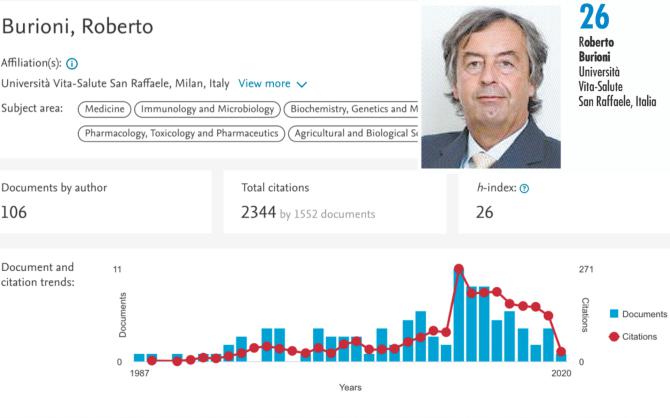Select Agricultural and Biological Sciences tag

354,133
